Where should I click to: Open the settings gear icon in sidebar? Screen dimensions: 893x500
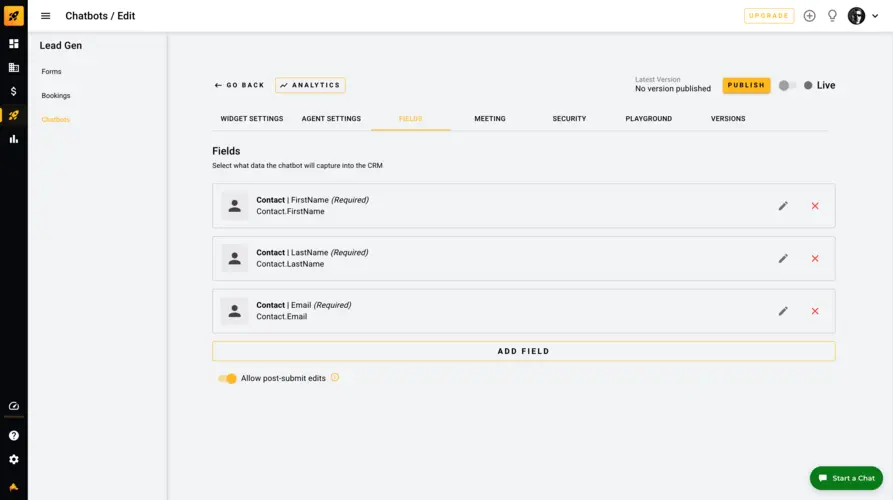tap(14, 460)
